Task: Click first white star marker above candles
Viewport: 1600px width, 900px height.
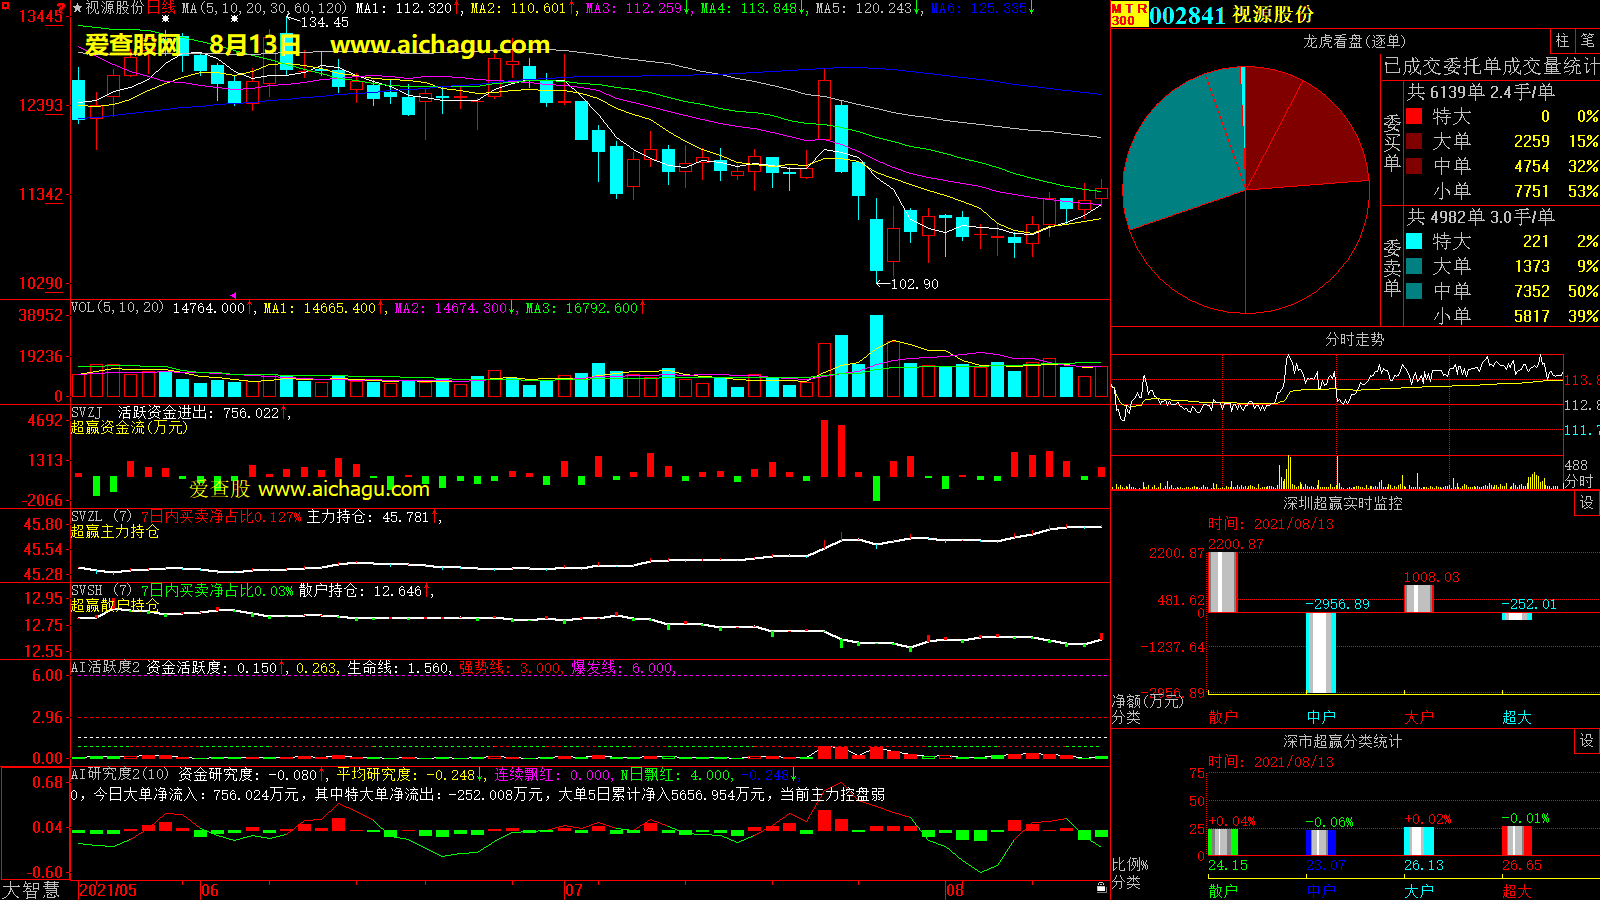Action: coord(165,19)
